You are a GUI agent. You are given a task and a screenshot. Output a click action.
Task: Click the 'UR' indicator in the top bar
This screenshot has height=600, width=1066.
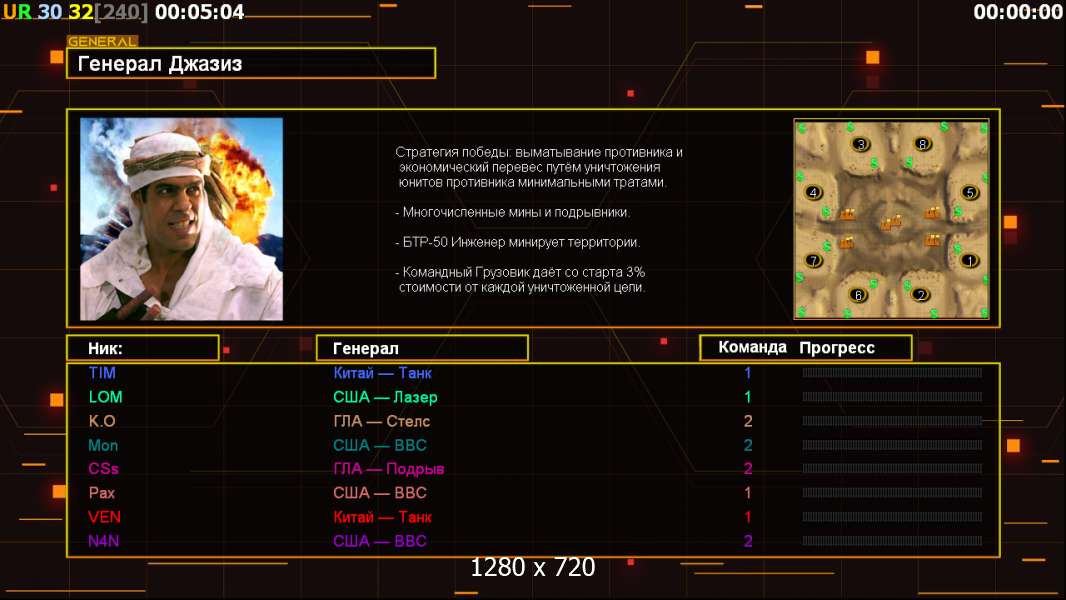click(17, 12)
